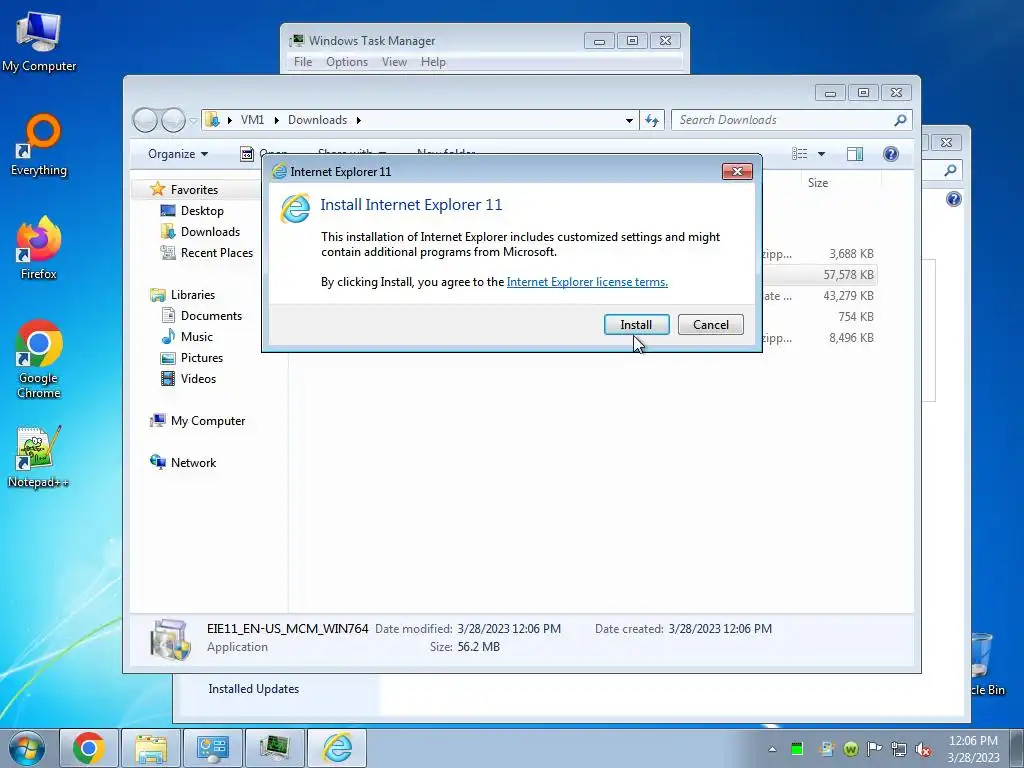
Task: Open the Options menu in Task Manager
Action: pyautogui.click(x=347, y=62)
